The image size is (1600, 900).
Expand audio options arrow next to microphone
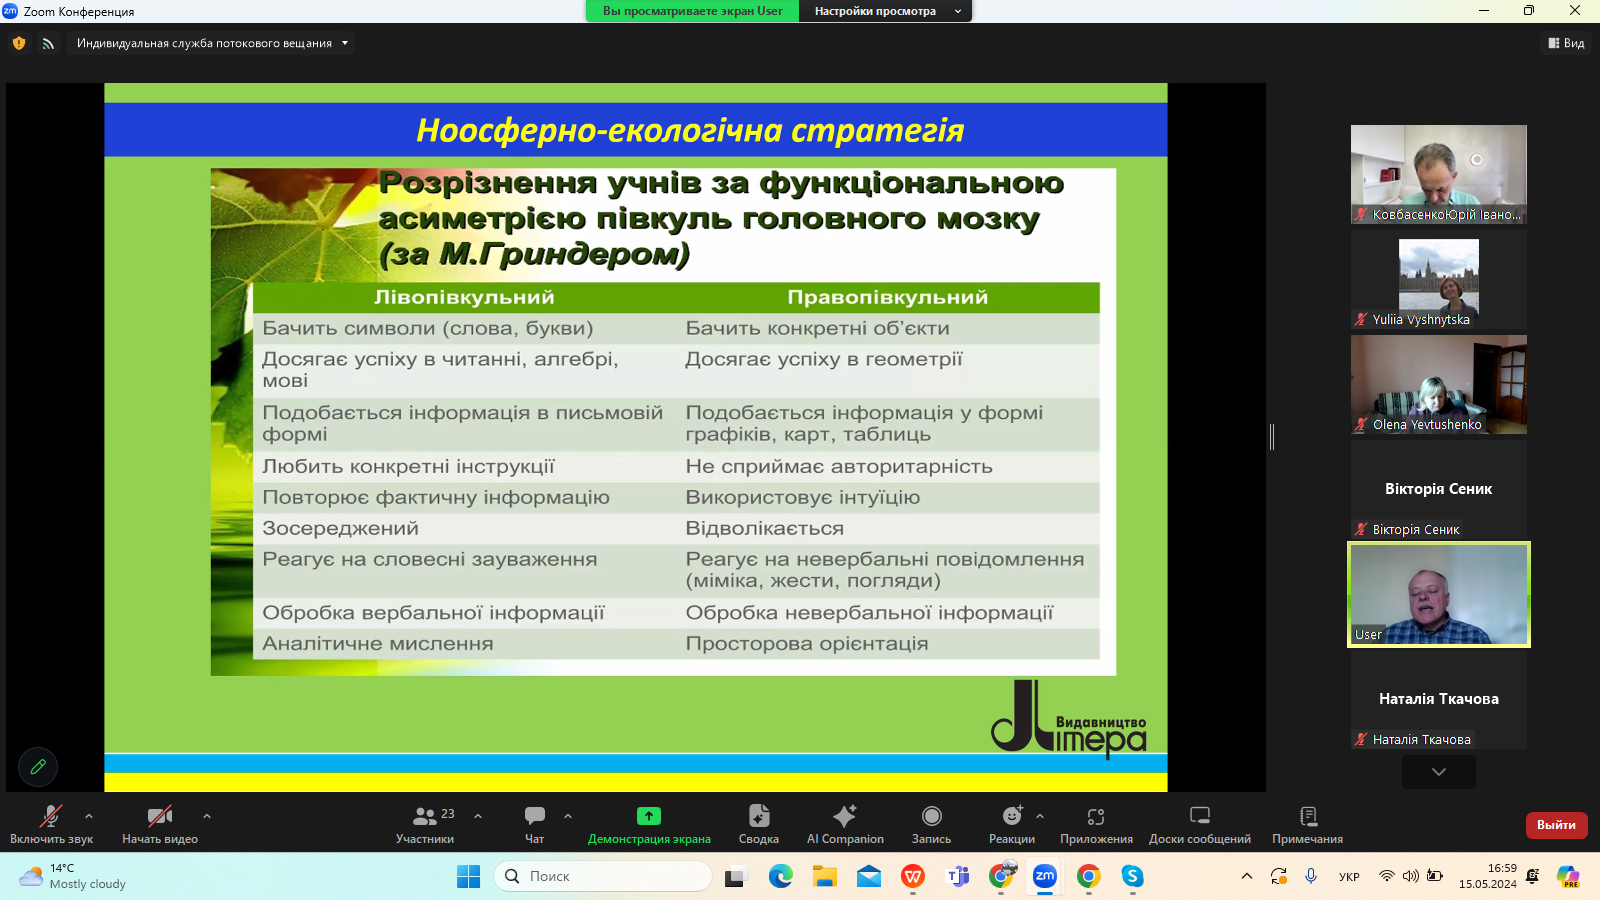(x=89, y=816)
